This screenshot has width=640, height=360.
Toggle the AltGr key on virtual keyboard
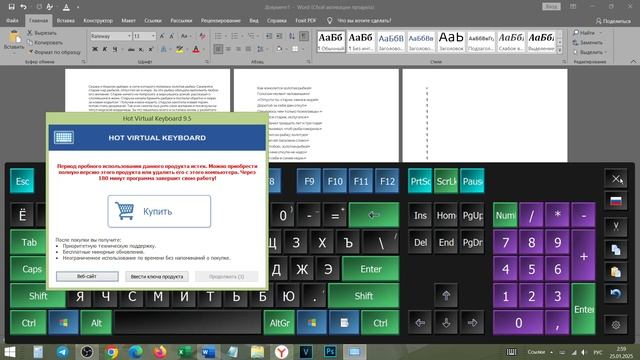[279, 323]
